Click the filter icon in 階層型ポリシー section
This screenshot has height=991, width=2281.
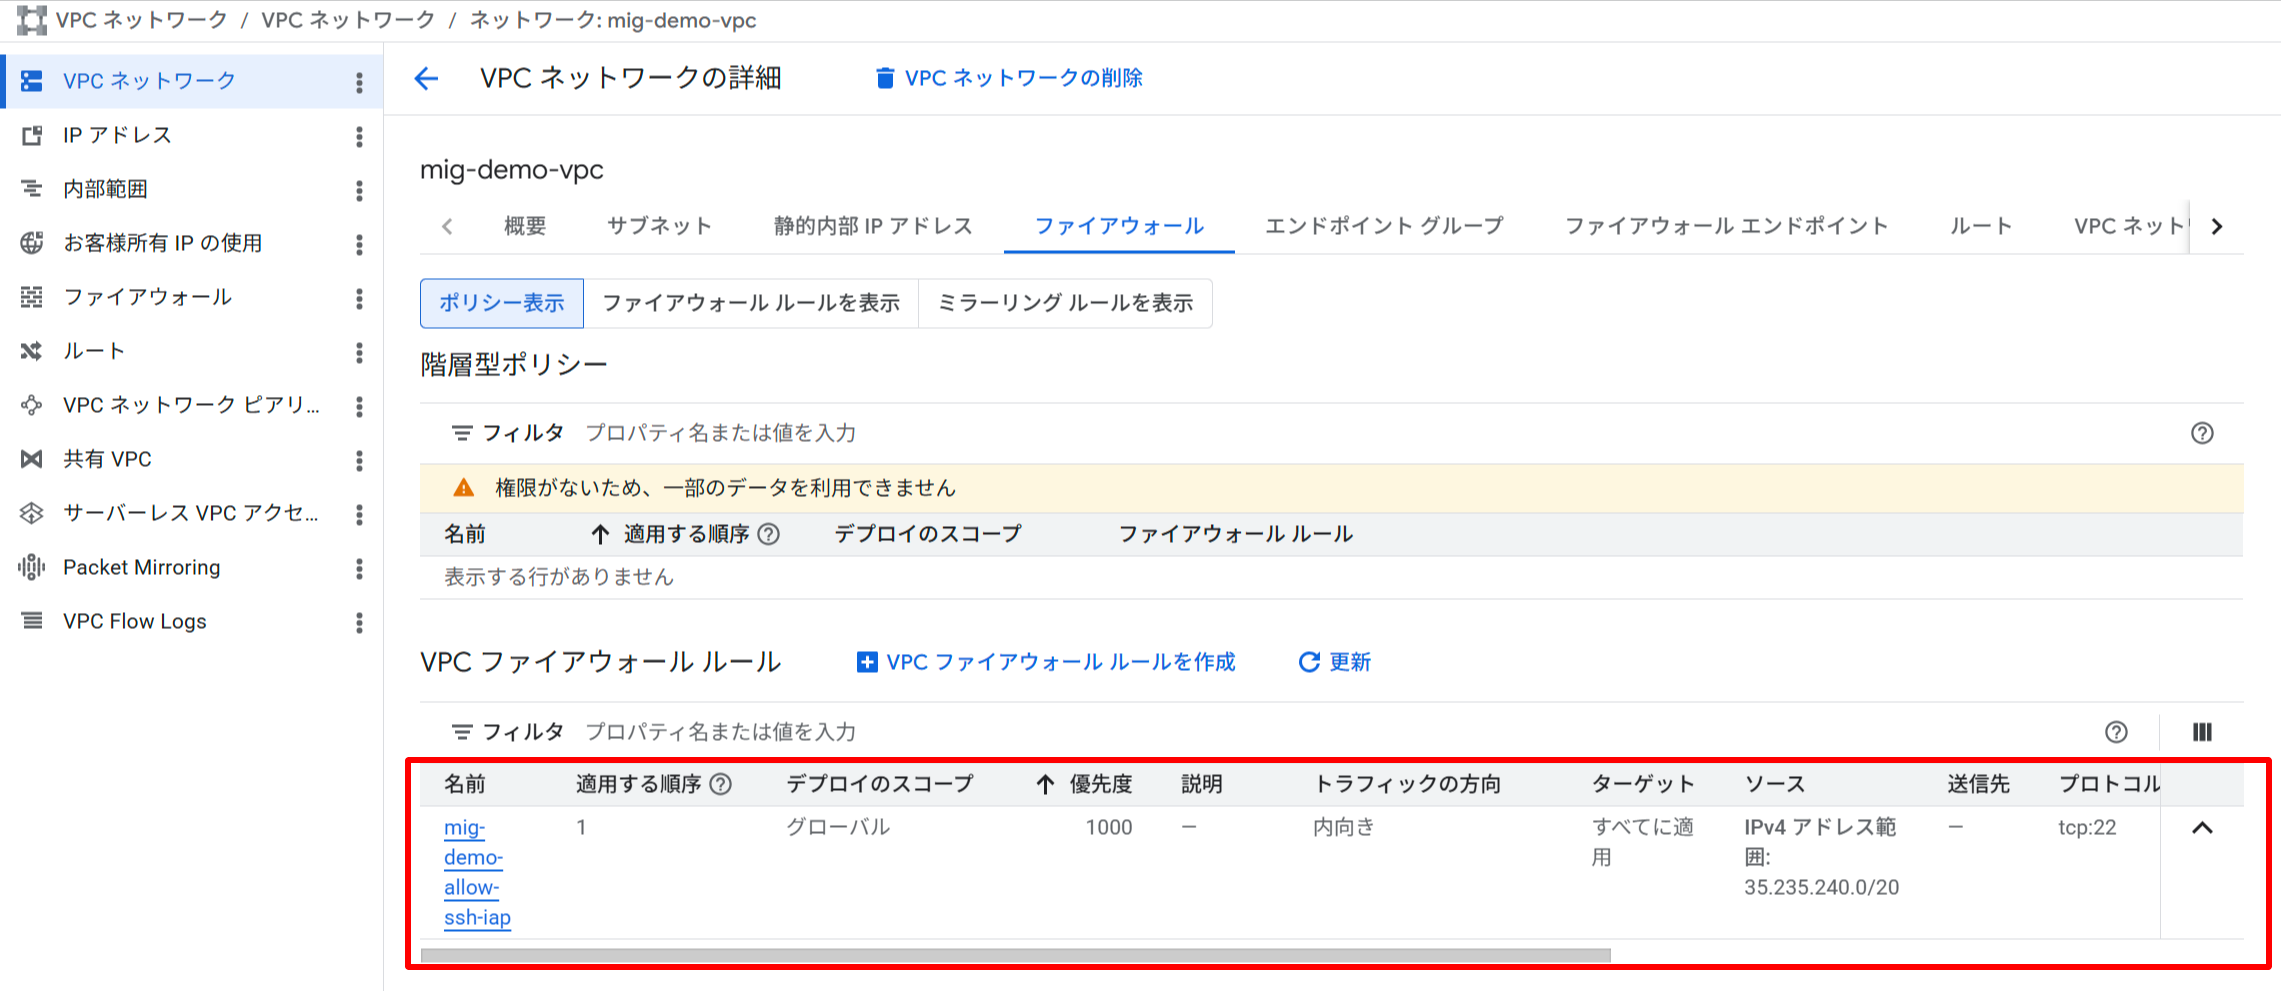461,433
